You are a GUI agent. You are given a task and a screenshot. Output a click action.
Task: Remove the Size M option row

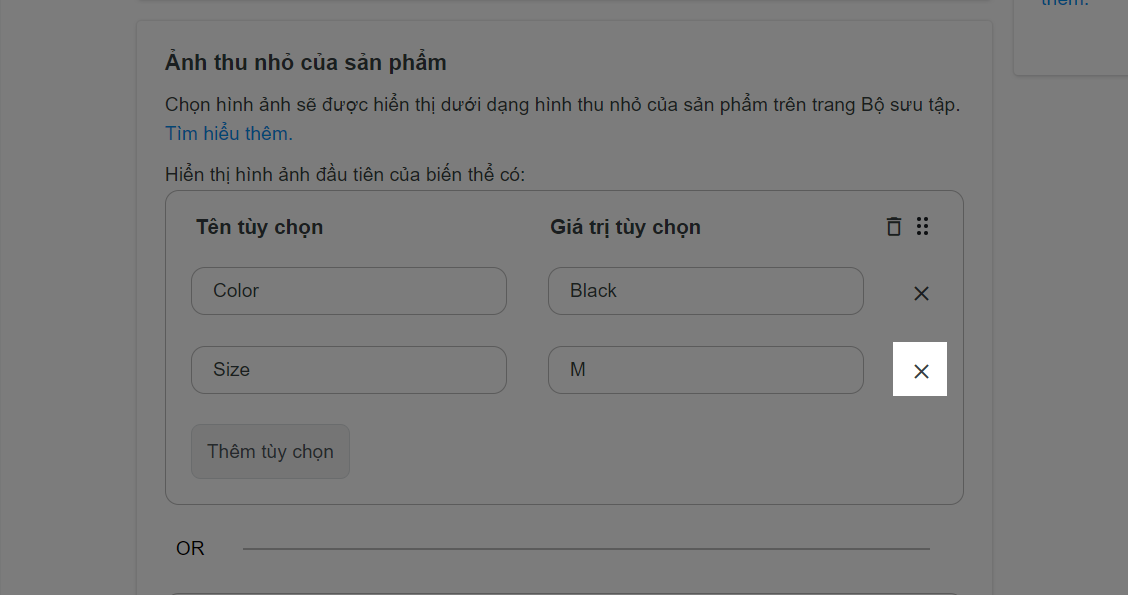click(x=921, y=371)
